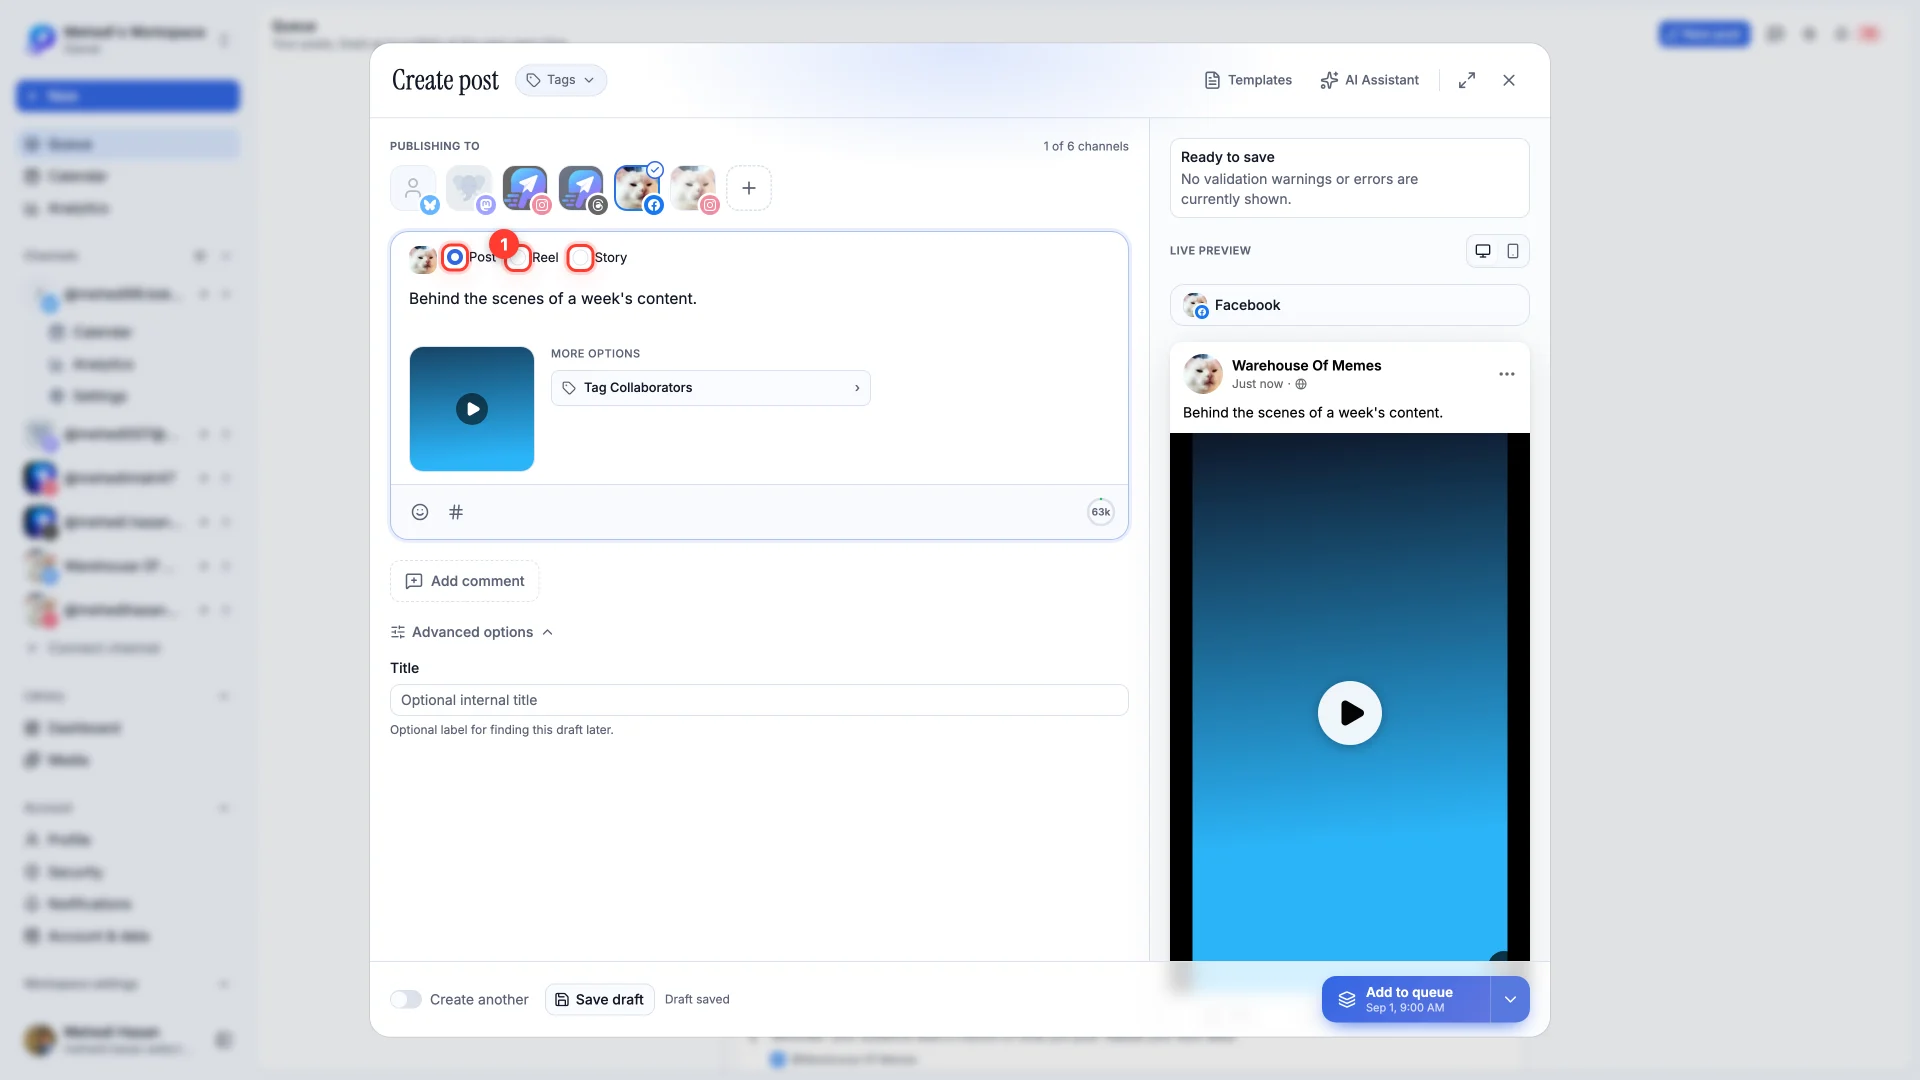Add another channel with plus button
This screenshot has height=1080, width=1920.
tap(749, 188)
